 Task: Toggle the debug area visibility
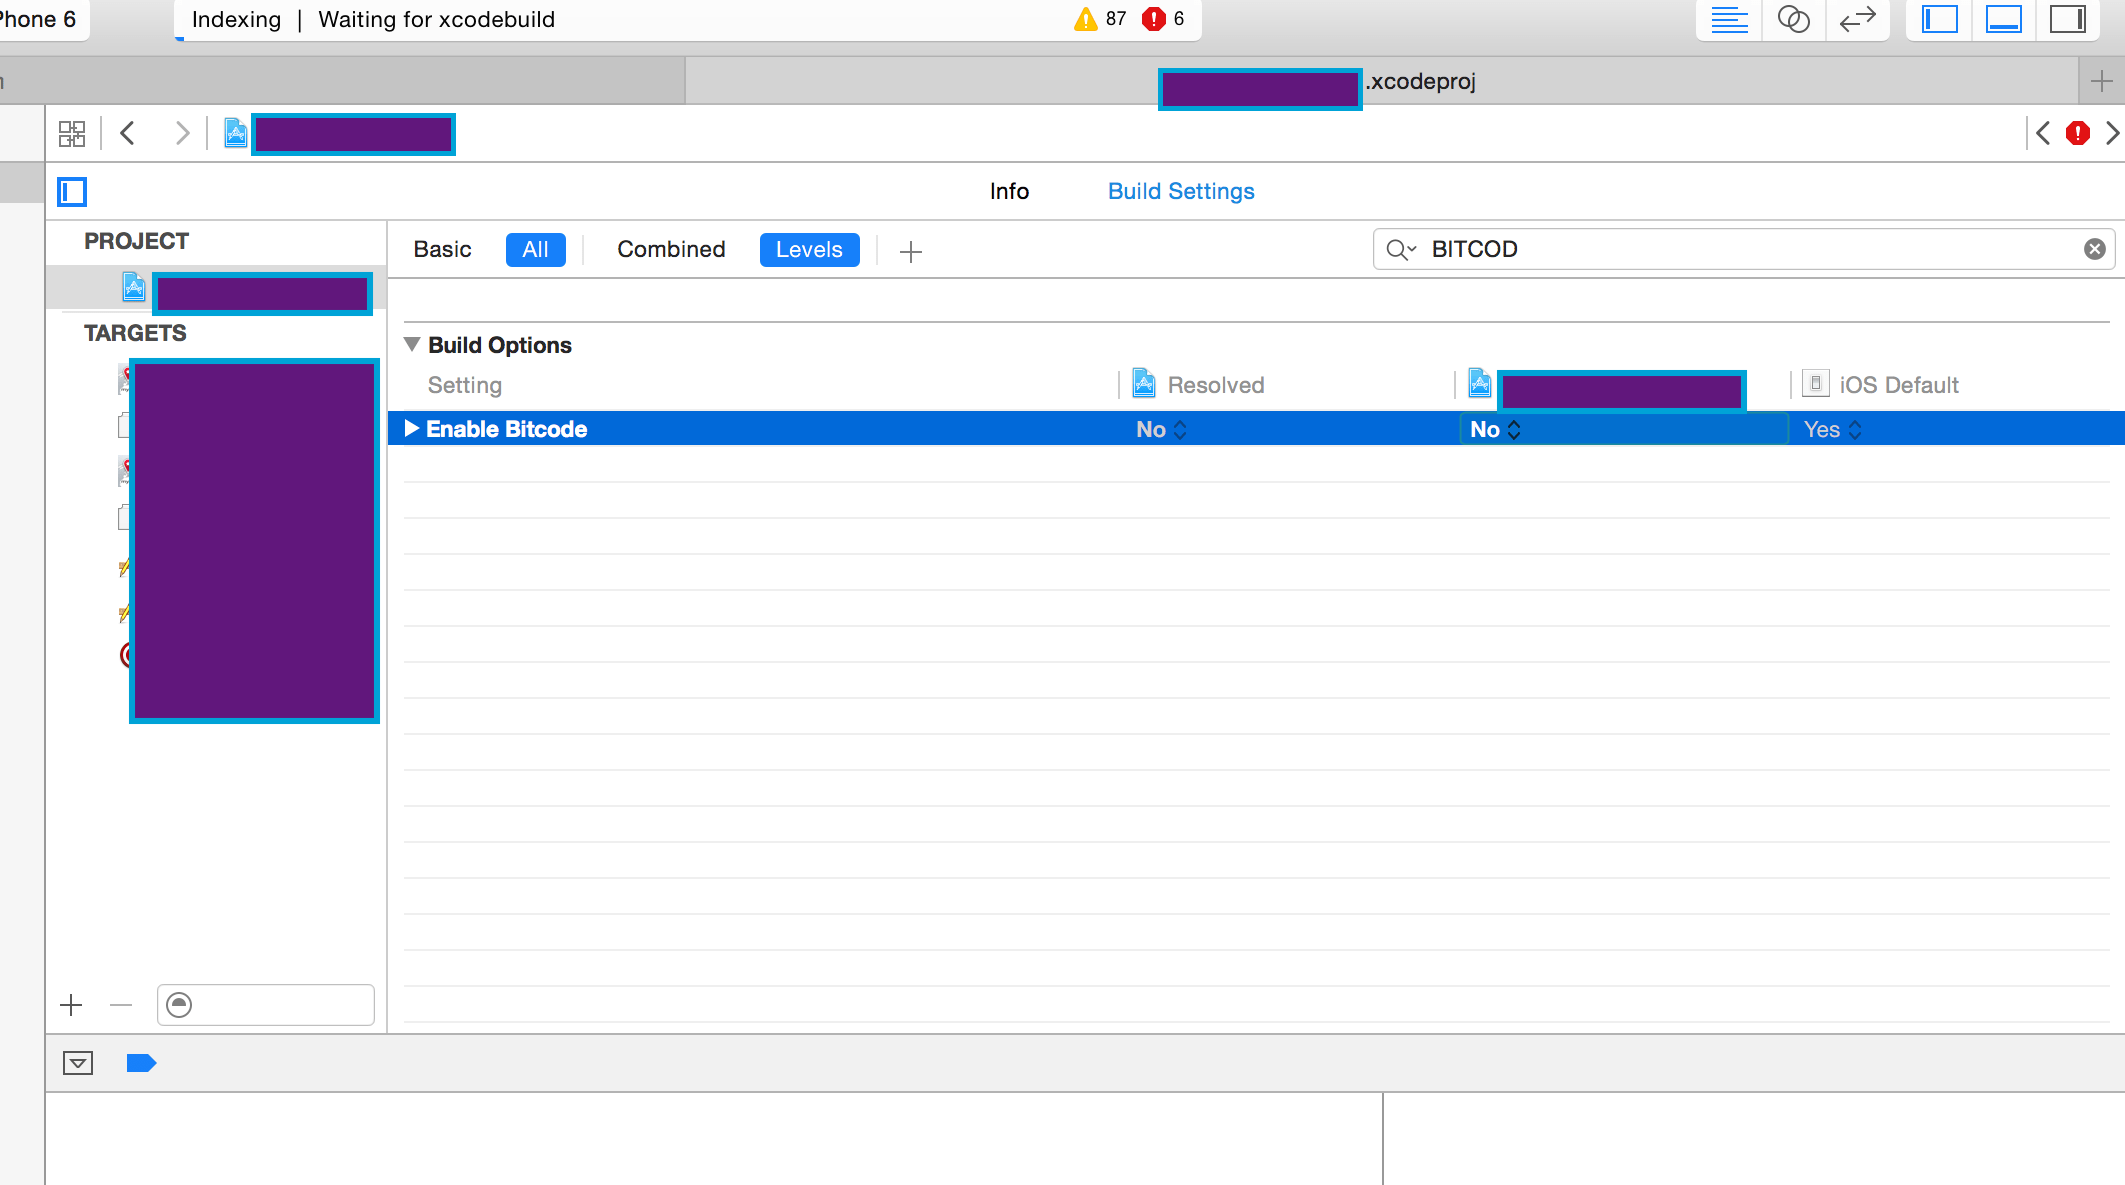click(2003, 19)
